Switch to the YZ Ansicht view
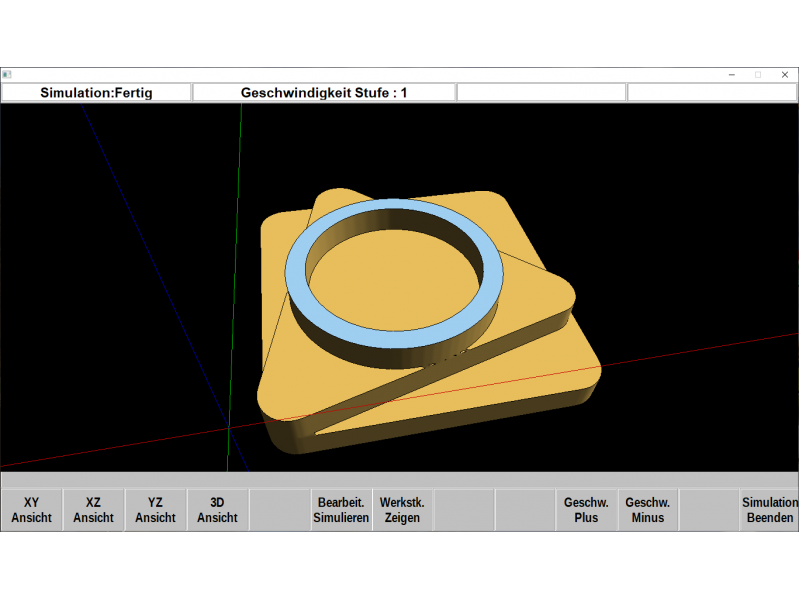800x600 pixels. coord(155,509)
